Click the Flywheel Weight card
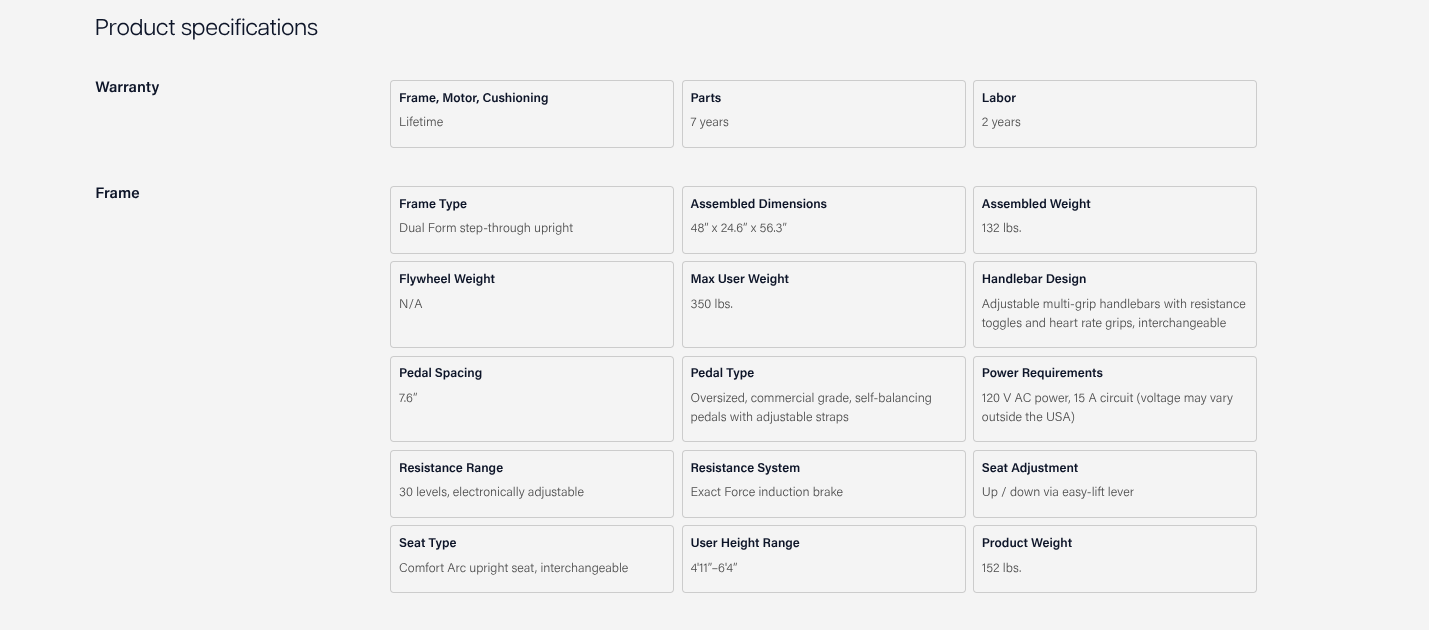 531,304
